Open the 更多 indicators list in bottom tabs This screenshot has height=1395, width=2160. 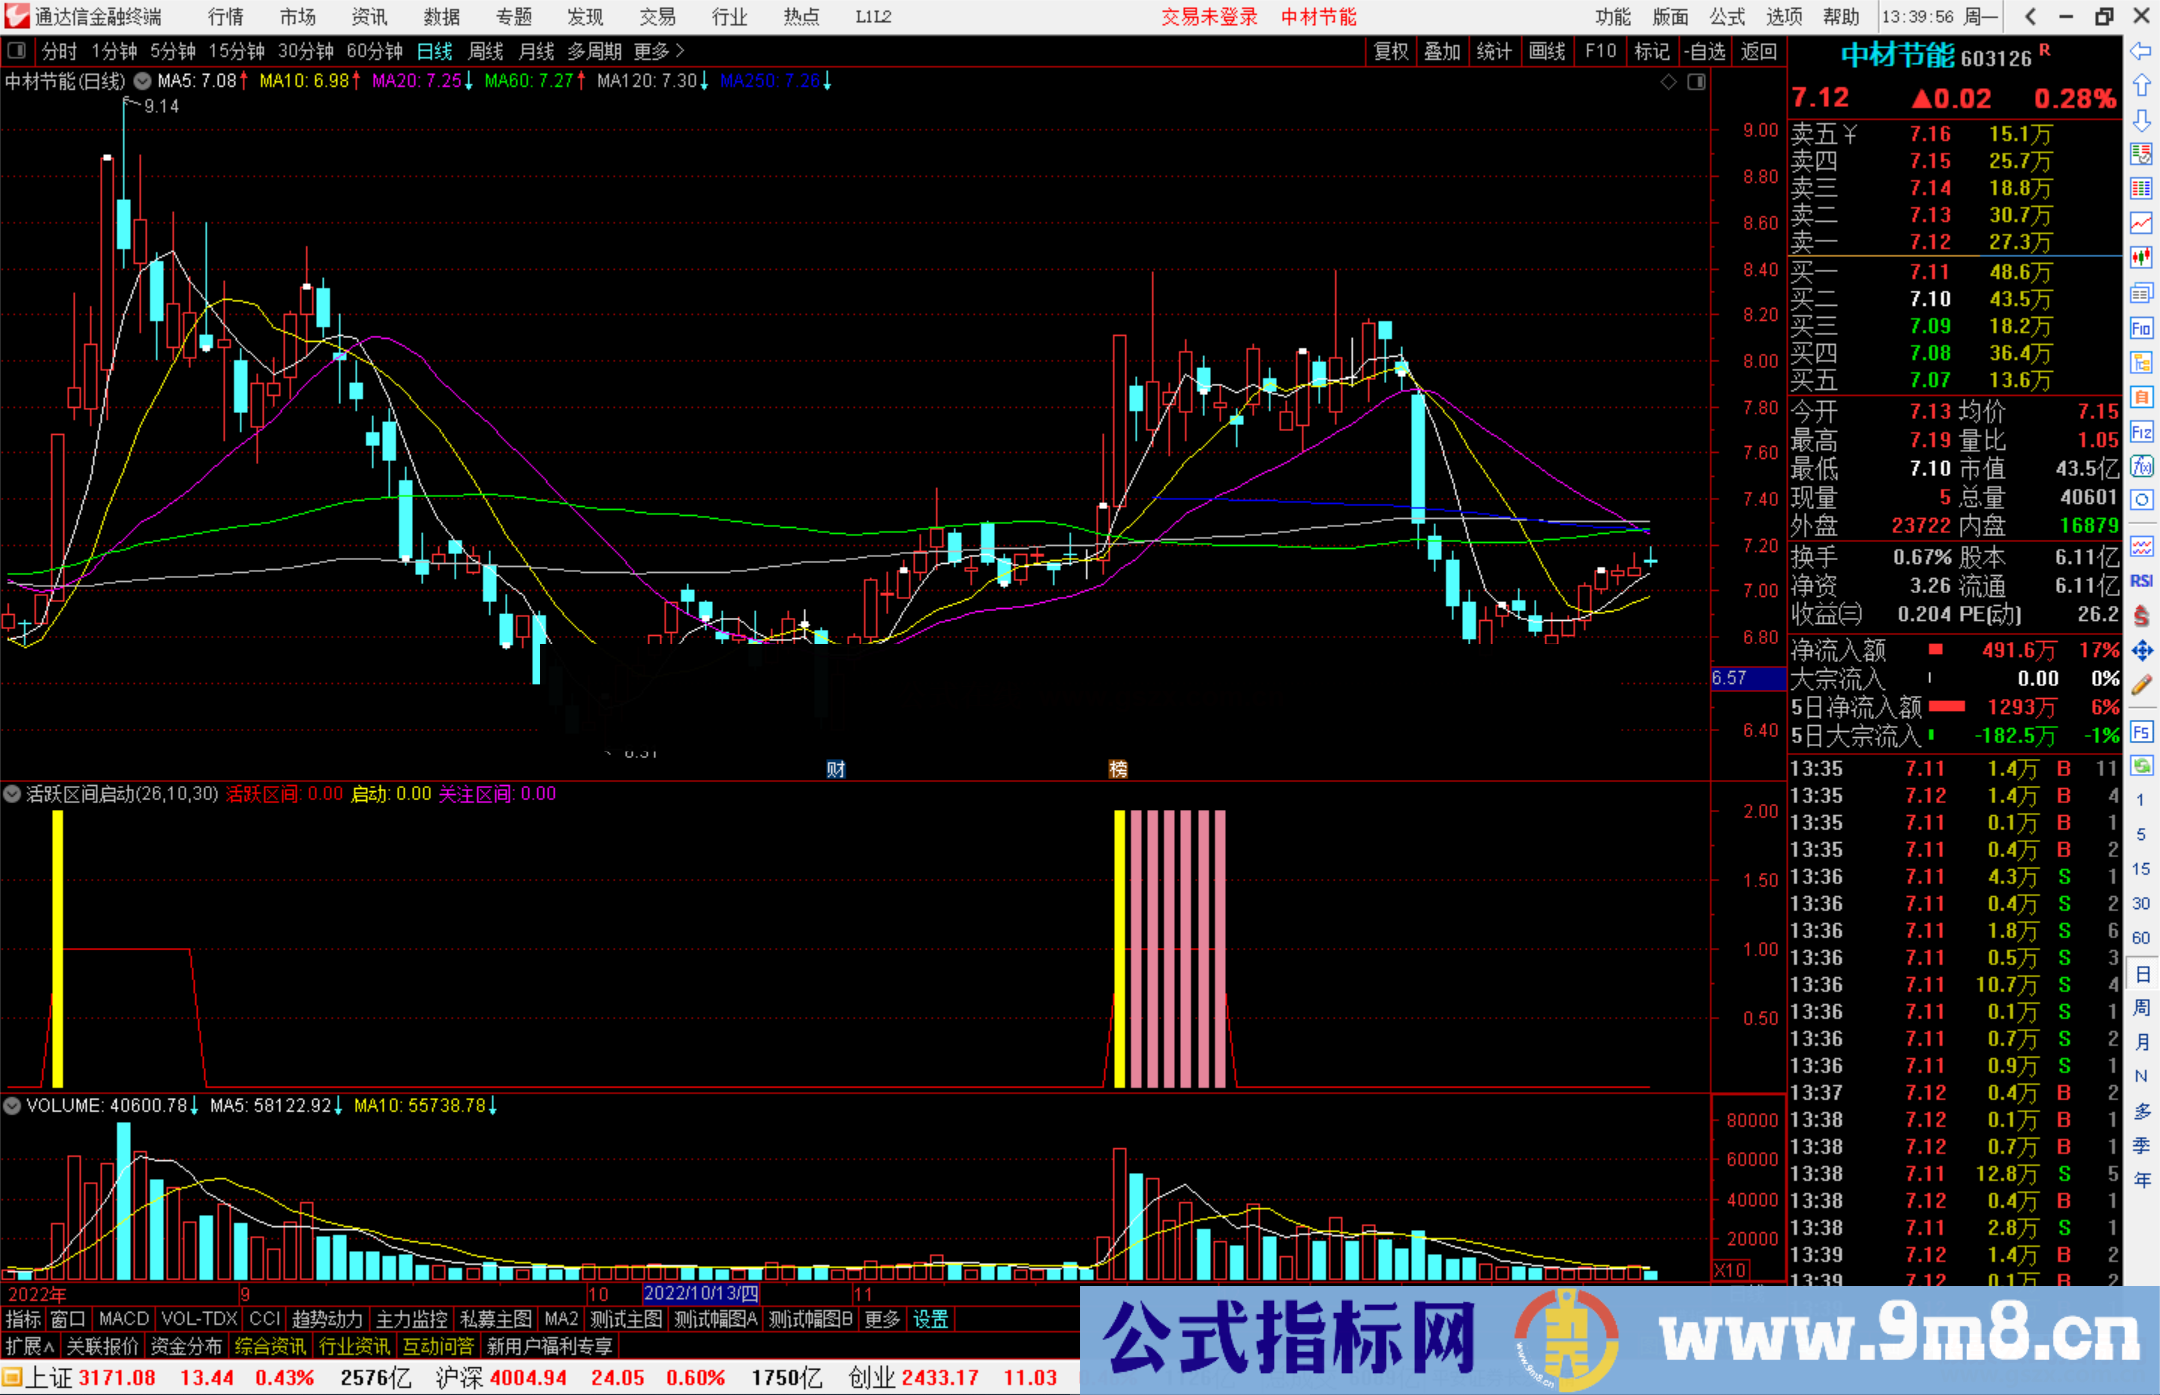(882, 1319)
